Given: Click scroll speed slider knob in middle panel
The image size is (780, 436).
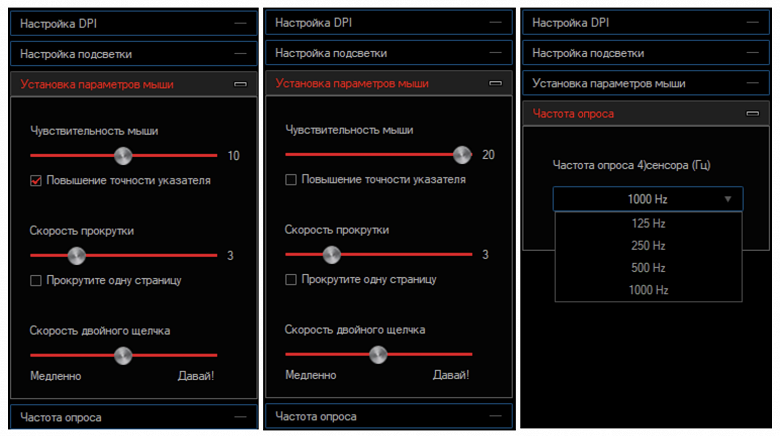Looking at the screenshot, I should point(332,255).
